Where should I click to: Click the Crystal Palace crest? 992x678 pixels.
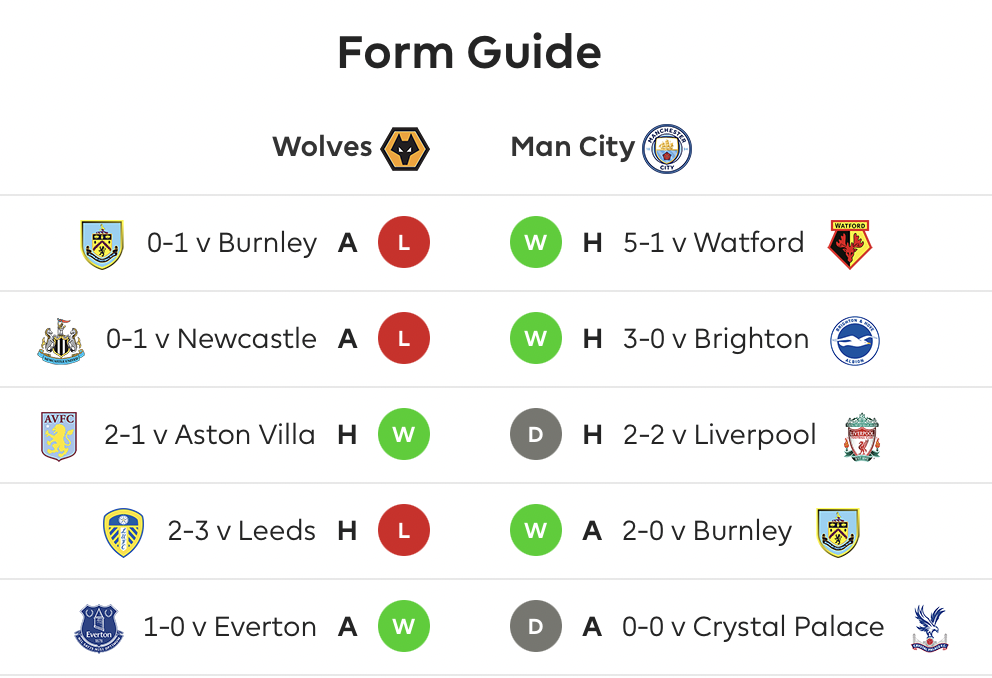click(929, 628)
